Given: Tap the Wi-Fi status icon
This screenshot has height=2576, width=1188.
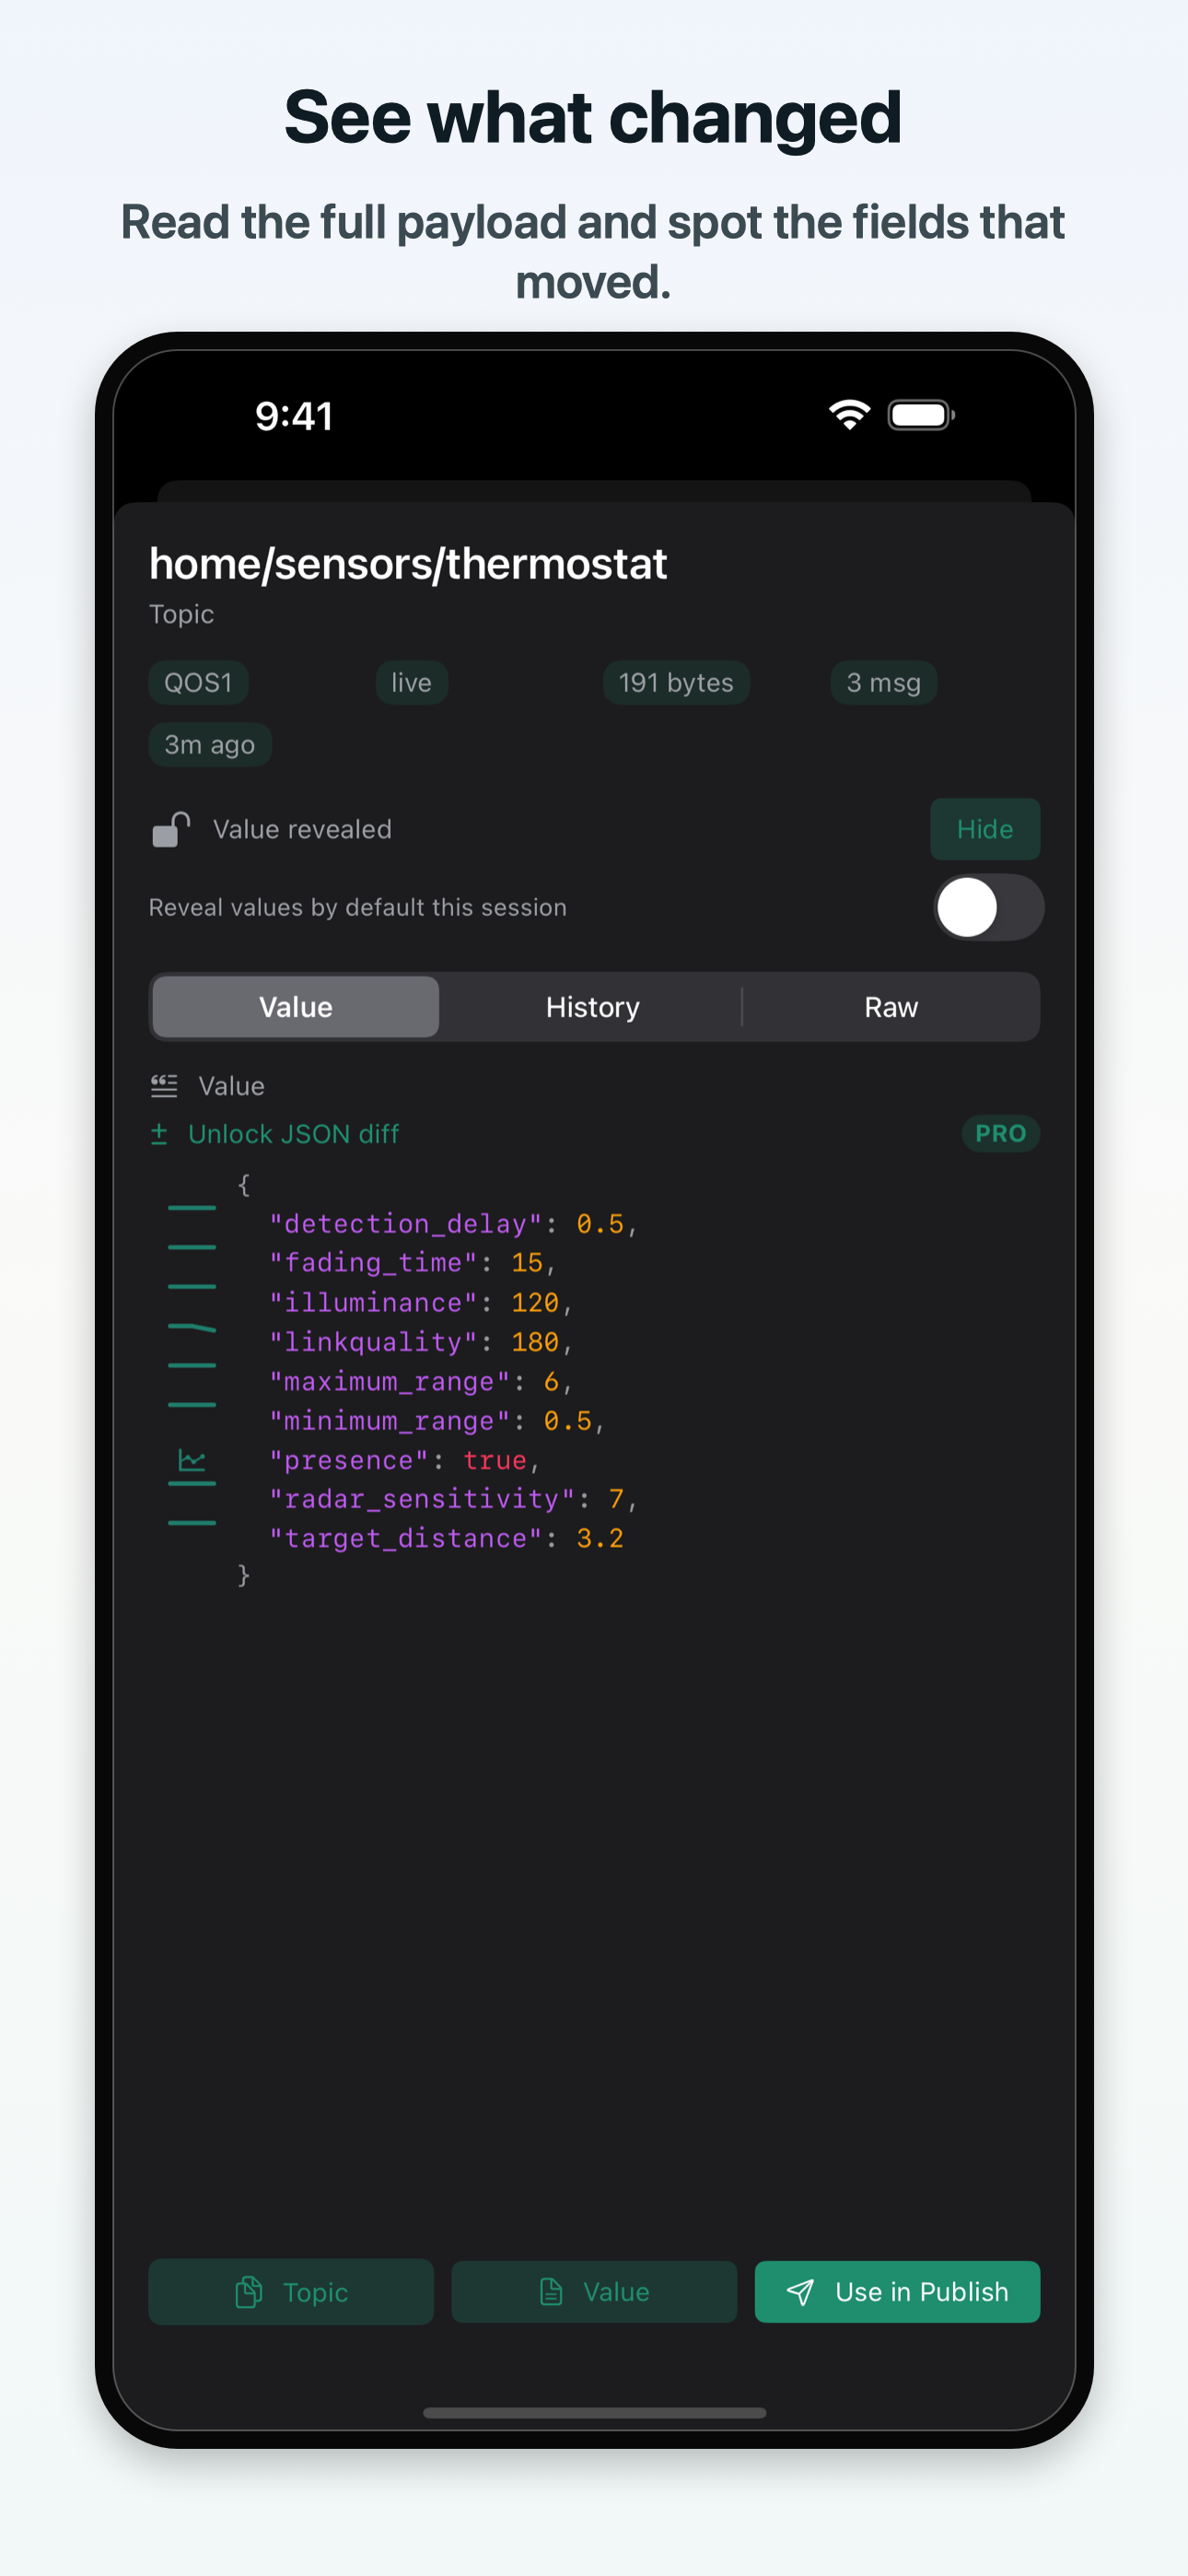Looking at the screenshot, I should click(x=849, y=414).
